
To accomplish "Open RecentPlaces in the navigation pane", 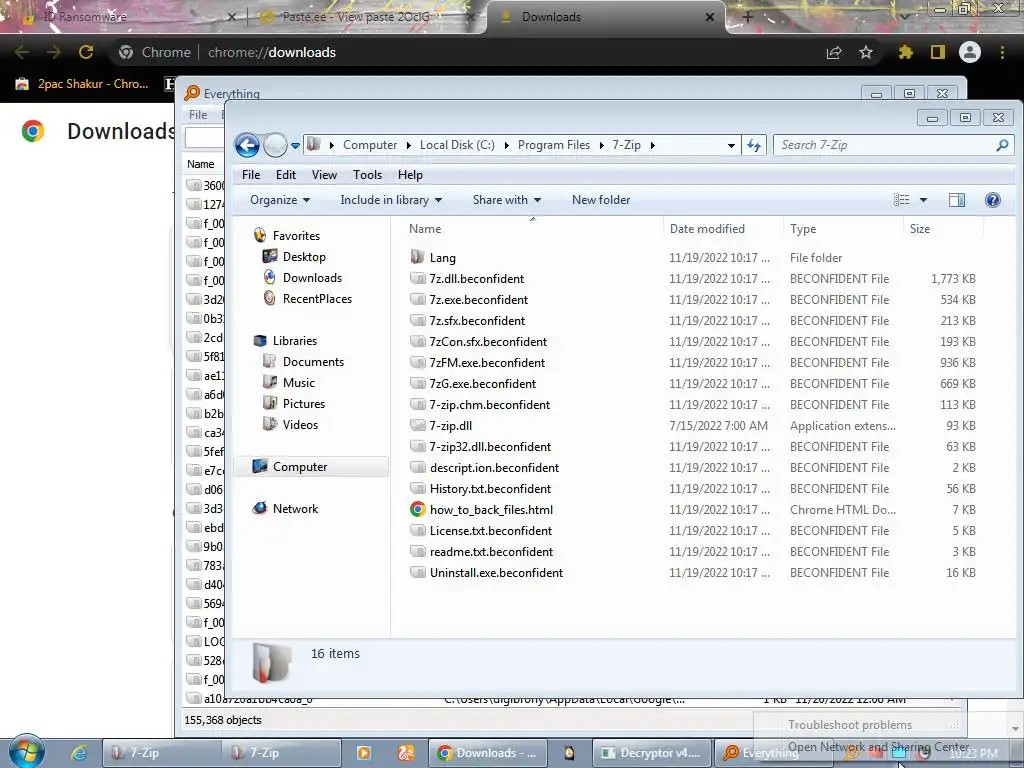I will tap(317, 298).
